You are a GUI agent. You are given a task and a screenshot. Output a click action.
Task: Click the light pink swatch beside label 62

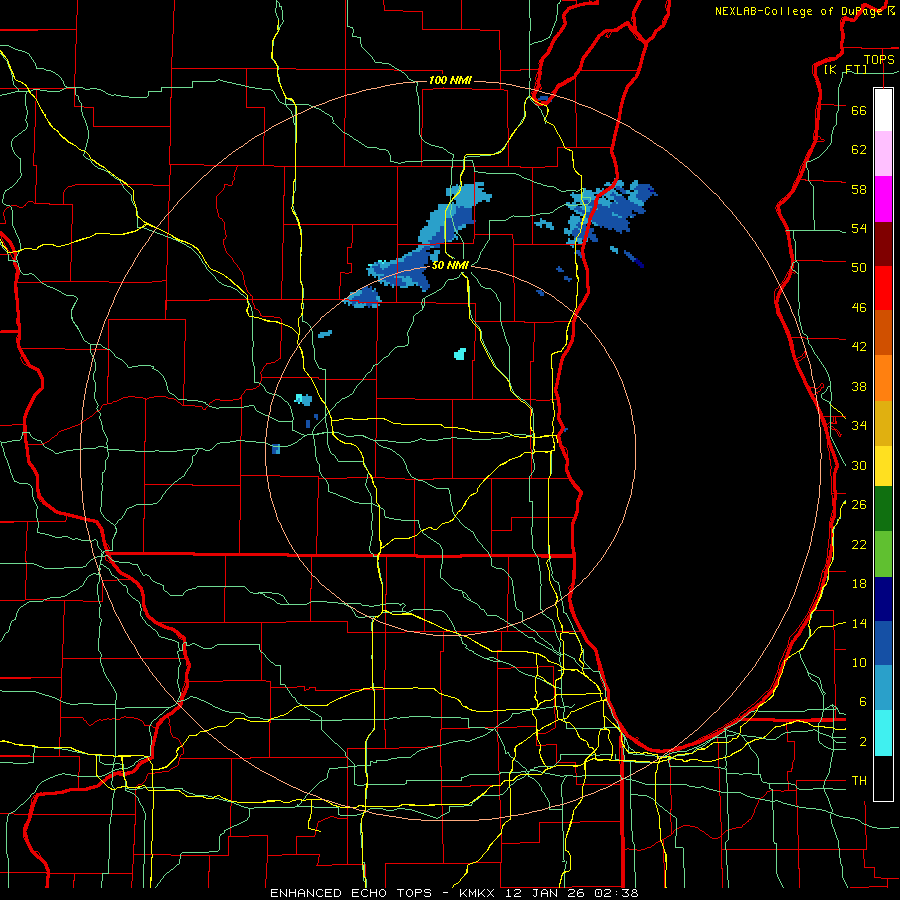[x=883, y=154]
